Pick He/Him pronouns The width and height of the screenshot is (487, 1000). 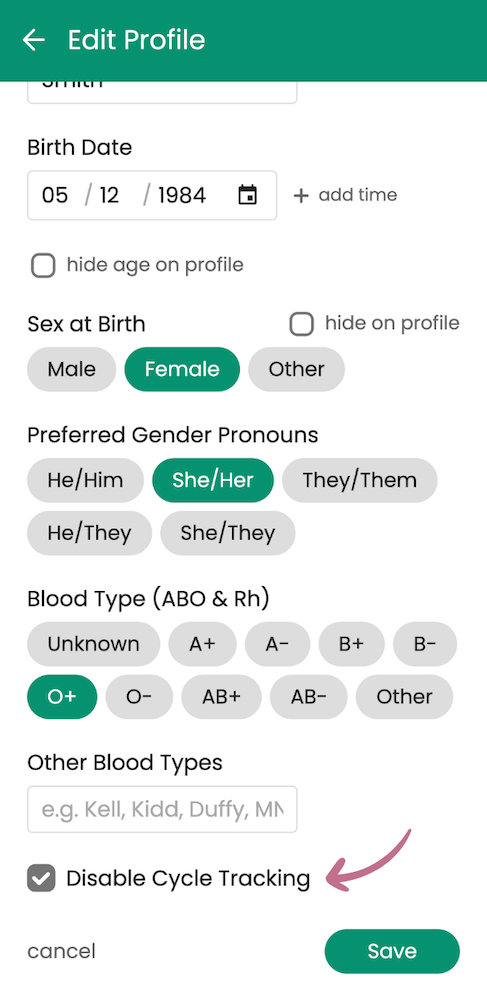[x=85, y=480]
